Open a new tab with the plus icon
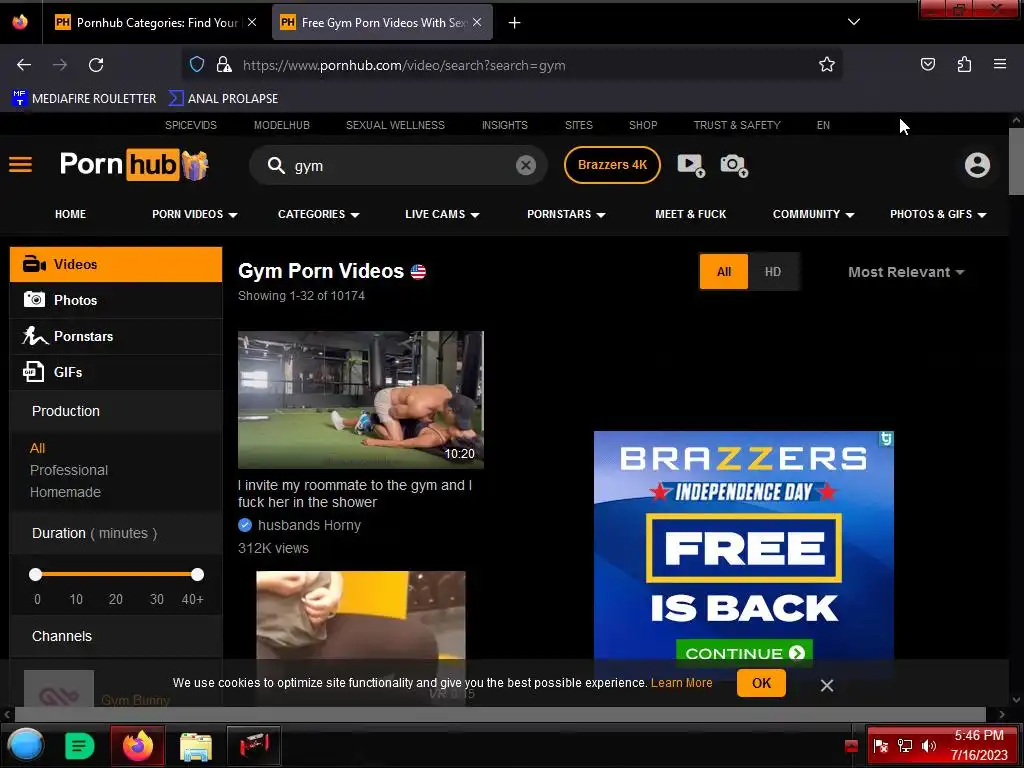 [x=515, y=23]
